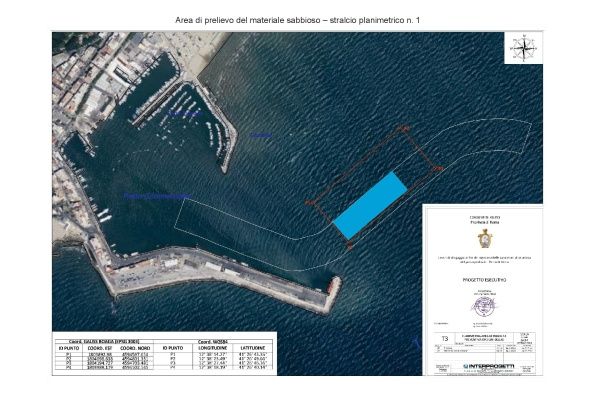
Task: Click the 'COORD. NORD' column header
Action: tap(135, 348)
